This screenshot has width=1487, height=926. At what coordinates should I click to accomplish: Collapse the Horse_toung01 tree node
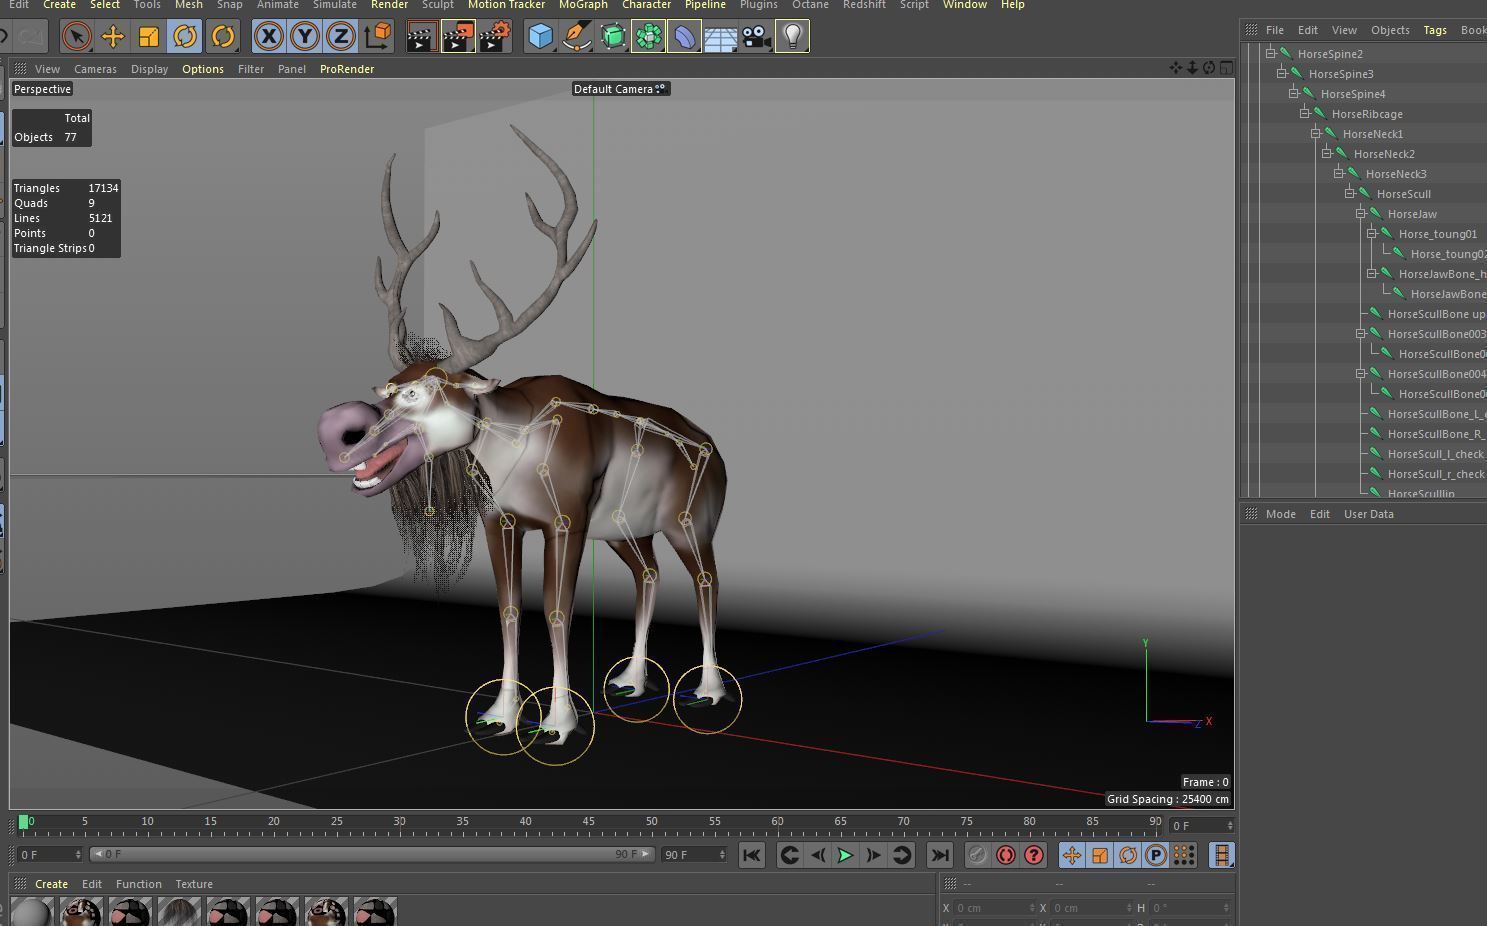tap(1372, 233)
